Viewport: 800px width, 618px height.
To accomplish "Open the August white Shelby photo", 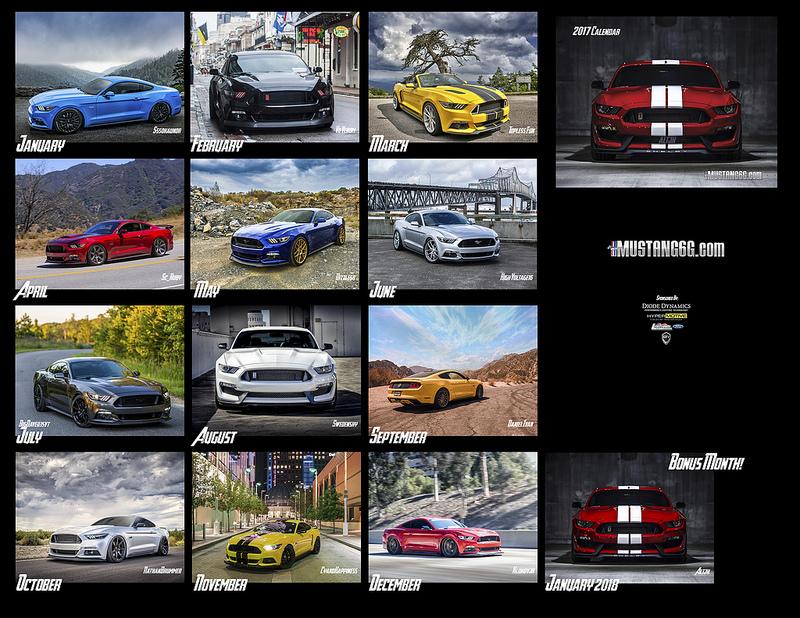I will point(276,370).
